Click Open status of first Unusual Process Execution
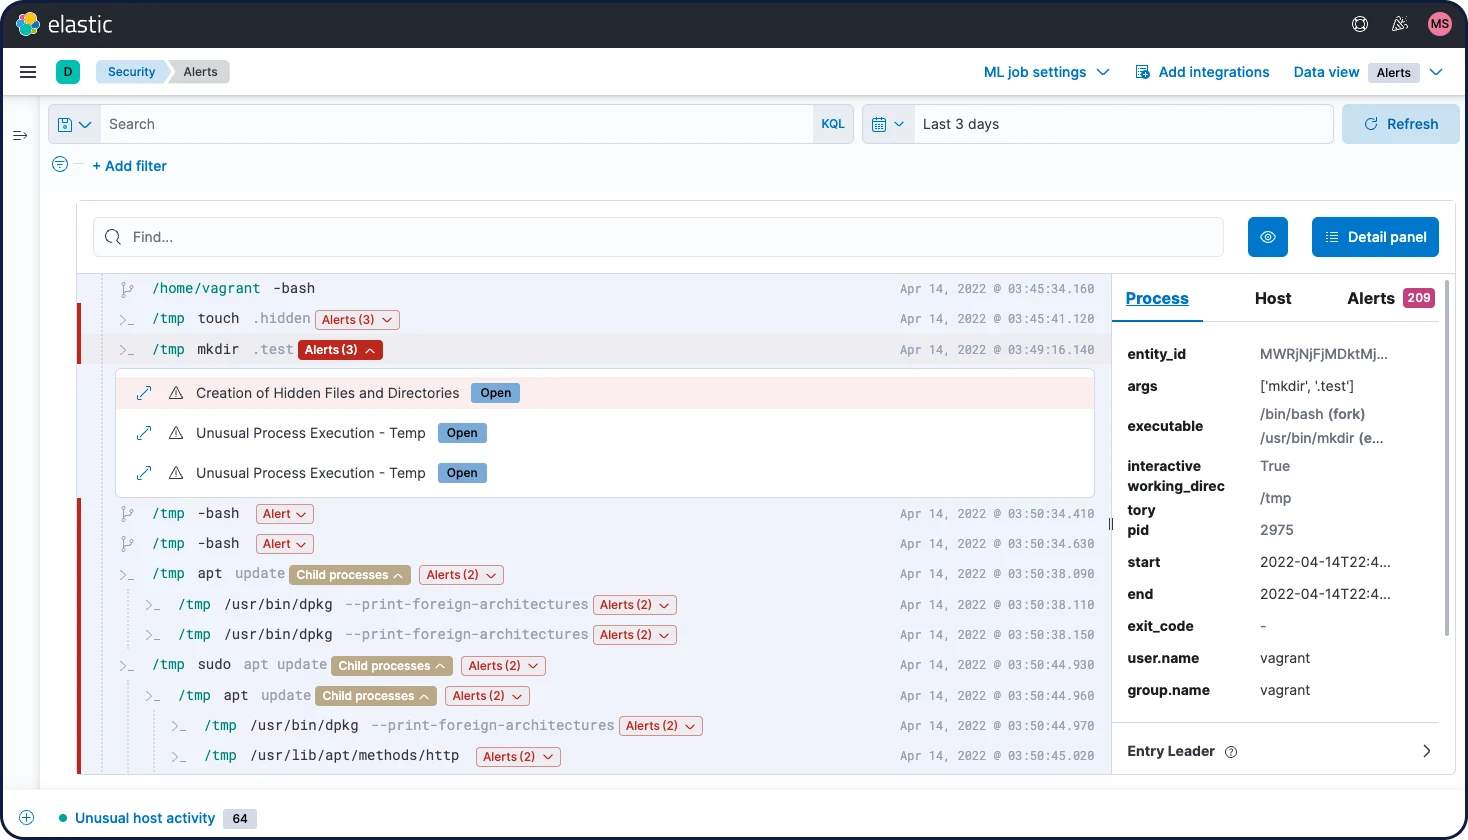 [x=462, y=433]
